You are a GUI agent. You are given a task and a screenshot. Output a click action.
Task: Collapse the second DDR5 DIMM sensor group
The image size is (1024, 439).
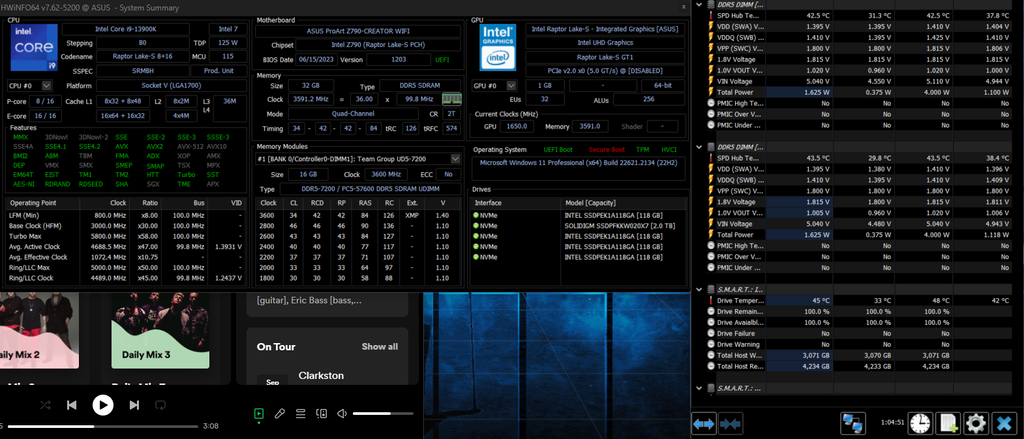(699, 147)
